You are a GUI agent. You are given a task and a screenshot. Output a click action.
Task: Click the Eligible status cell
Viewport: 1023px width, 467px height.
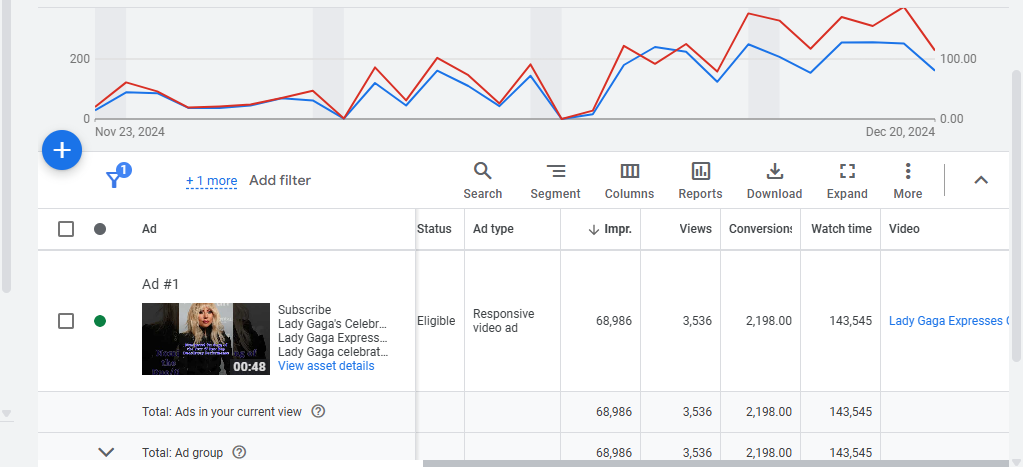coord(436,321)
